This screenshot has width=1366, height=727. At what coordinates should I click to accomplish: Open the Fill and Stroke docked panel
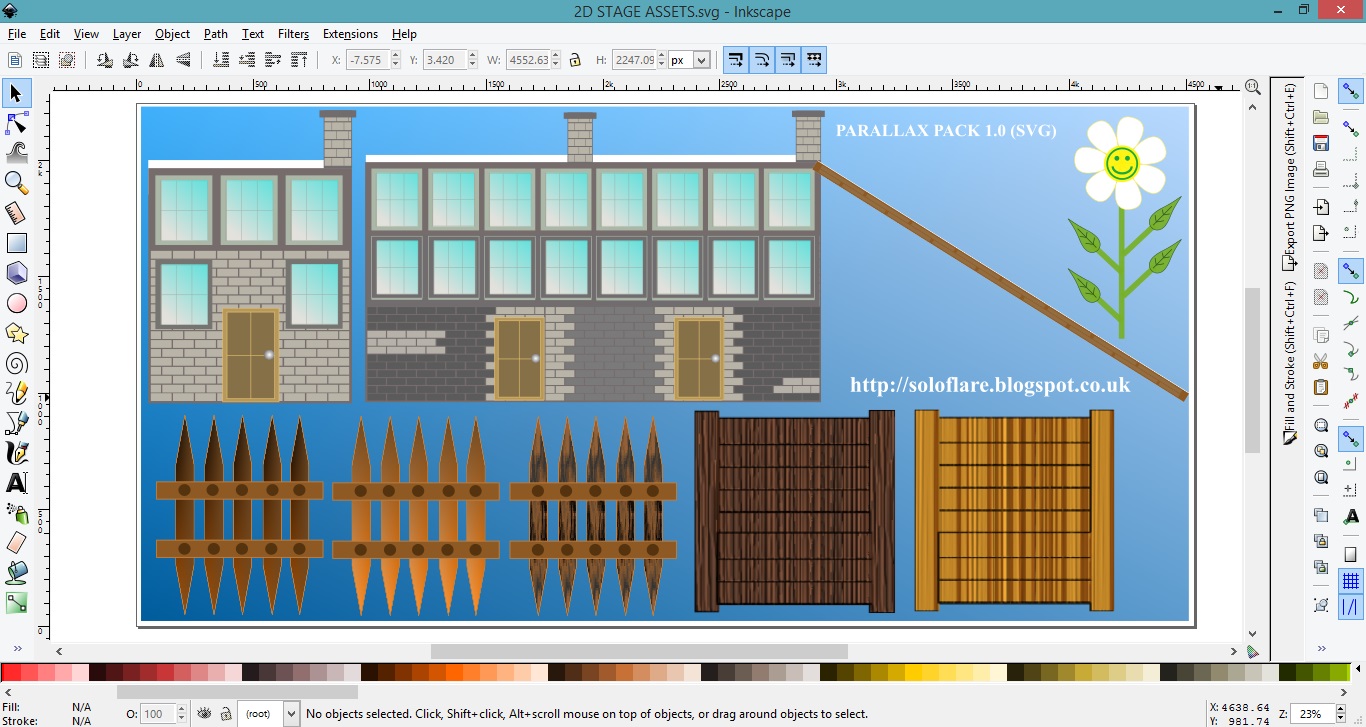coord(1290,361)
